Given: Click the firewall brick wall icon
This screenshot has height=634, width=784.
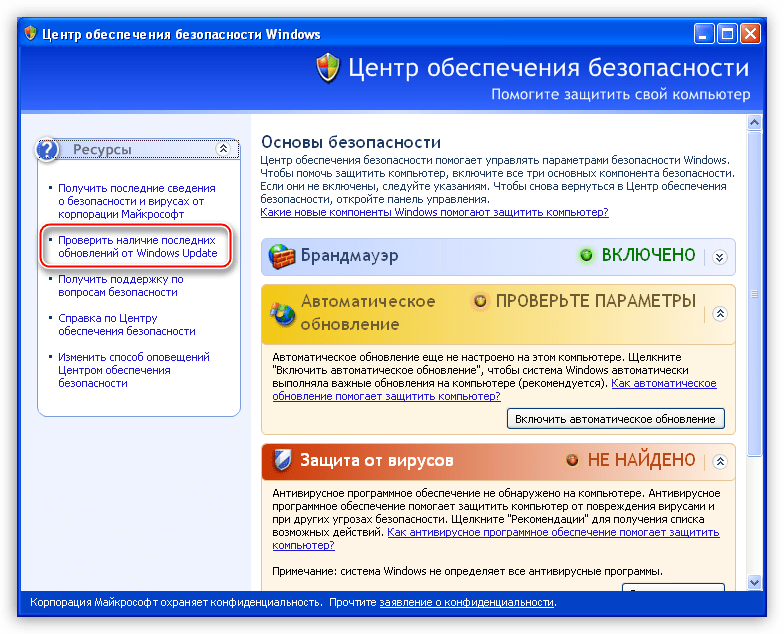Looking at the screenshot, I should point(282,256).
